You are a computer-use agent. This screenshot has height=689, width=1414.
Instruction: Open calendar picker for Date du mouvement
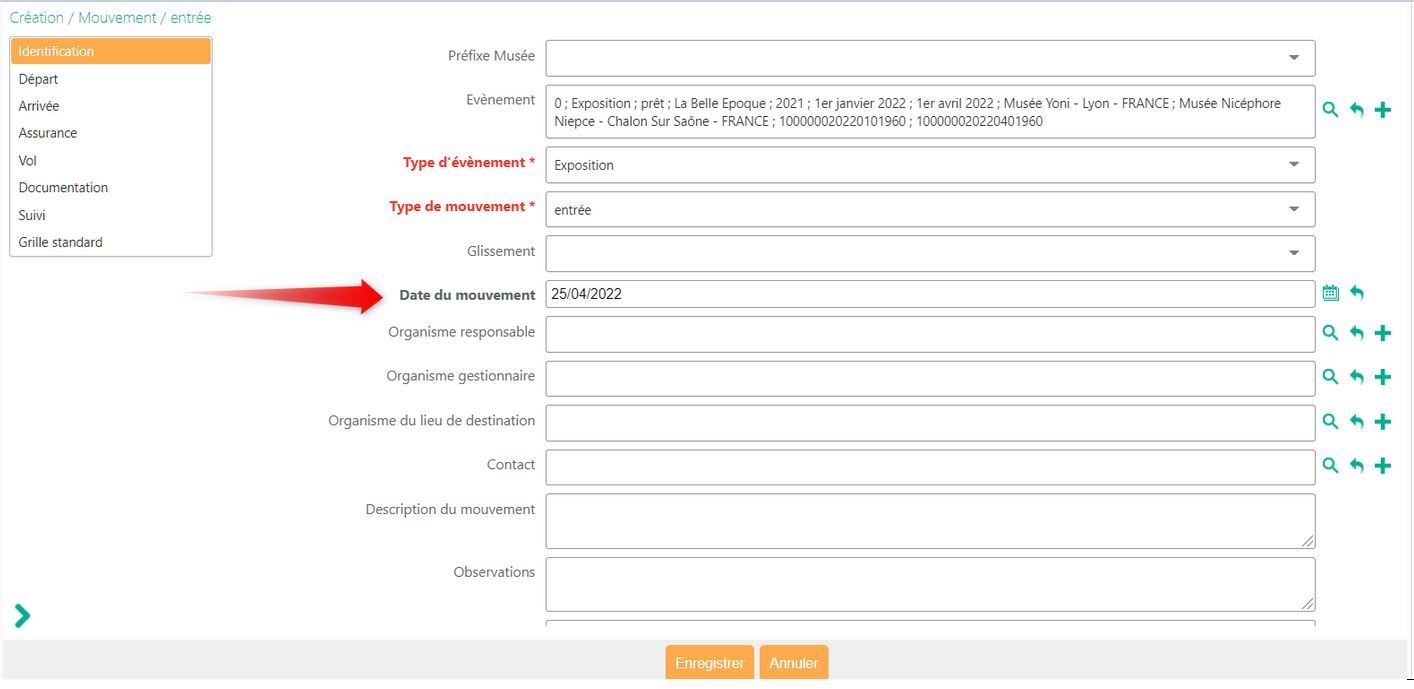pos(1330,293)
